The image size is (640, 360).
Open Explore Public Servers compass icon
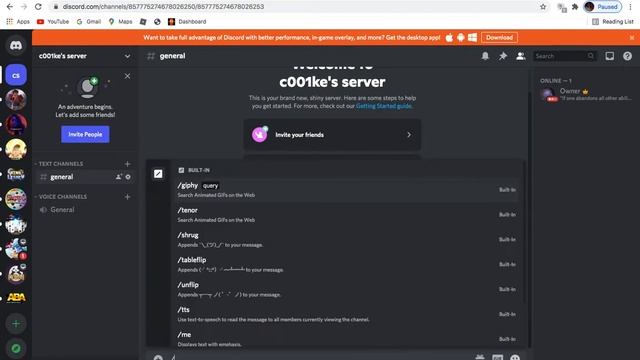tap(16, 349)
